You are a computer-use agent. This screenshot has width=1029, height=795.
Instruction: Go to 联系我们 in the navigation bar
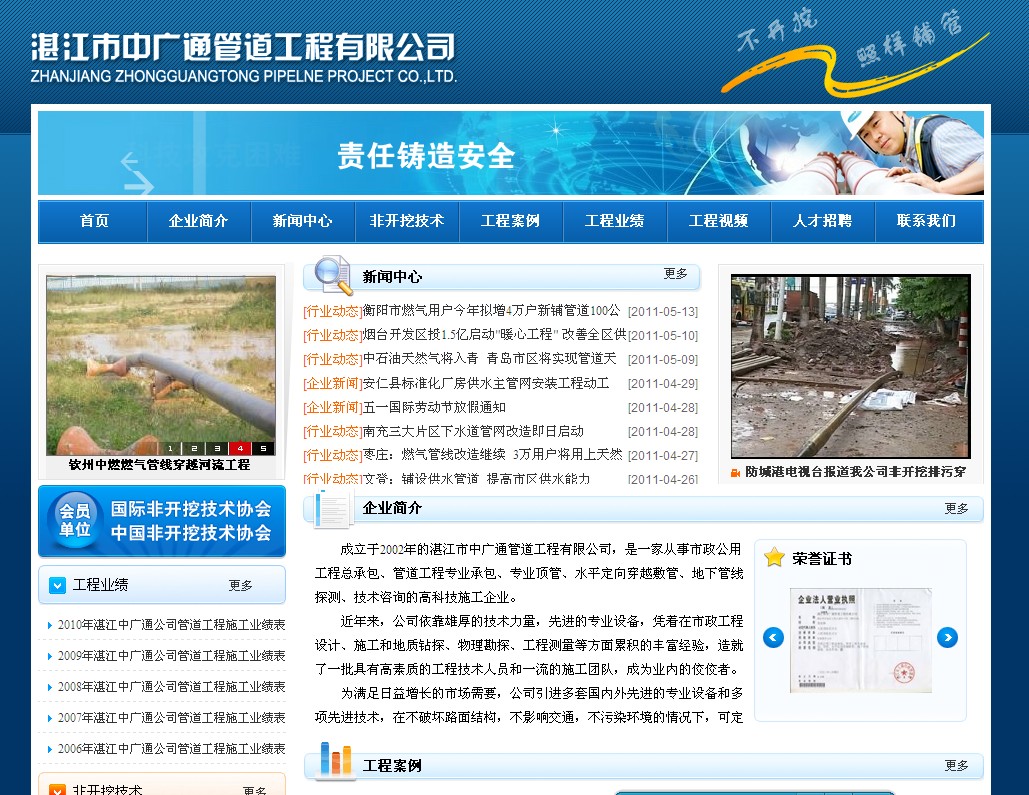pos(926,221)
